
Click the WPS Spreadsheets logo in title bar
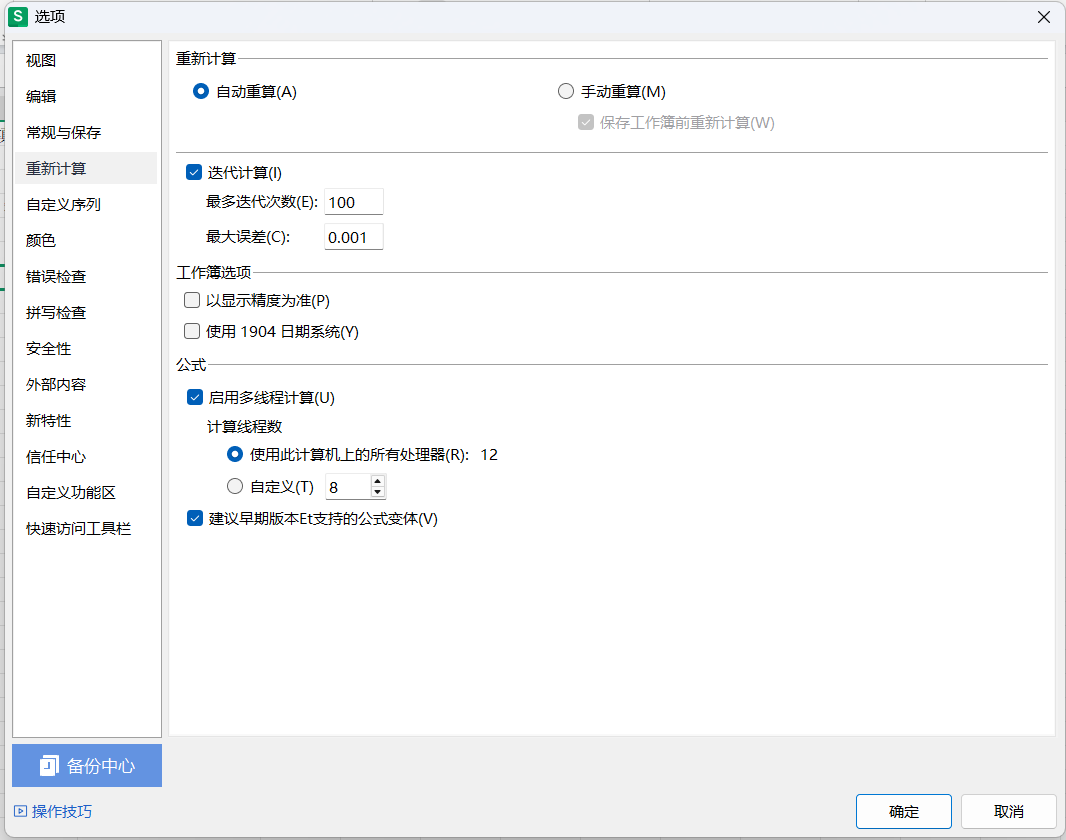click(17, 16)
